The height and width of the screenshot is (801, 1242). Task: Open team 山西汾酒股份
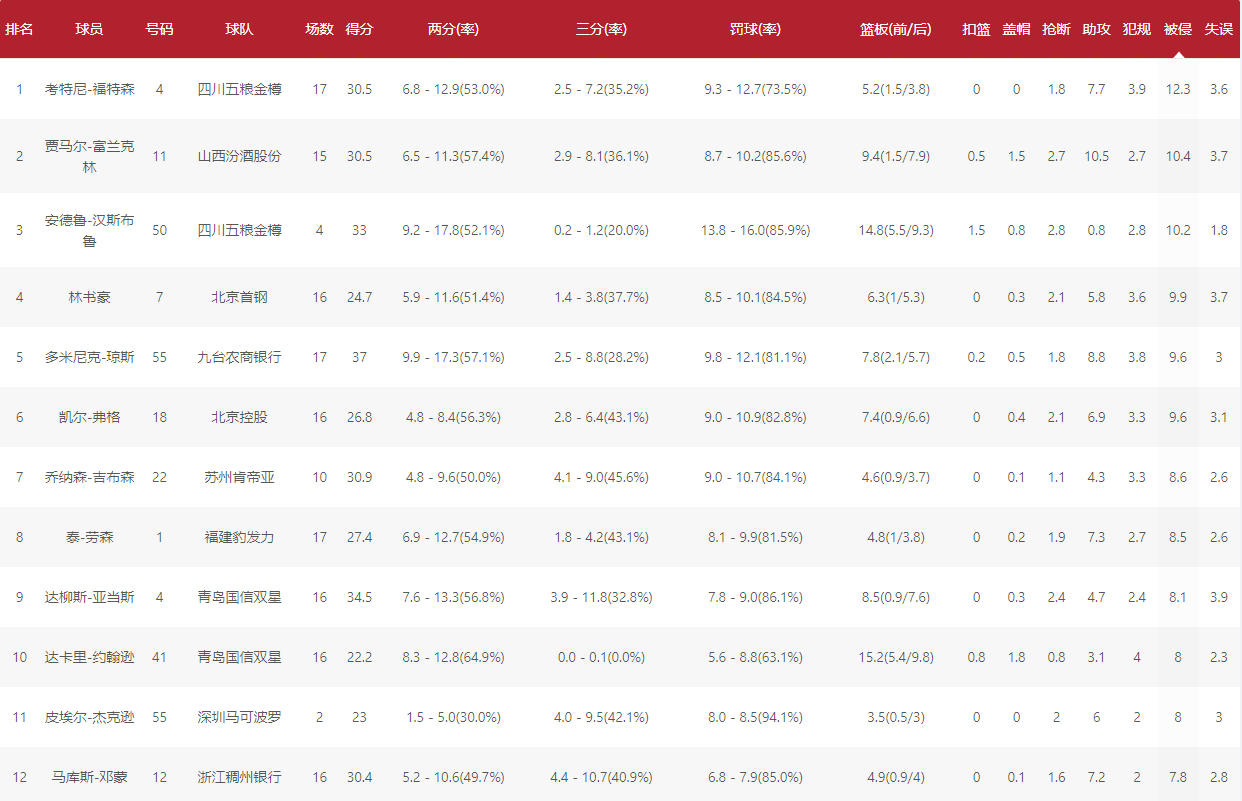pyautogui.click(x=239, y=156)
